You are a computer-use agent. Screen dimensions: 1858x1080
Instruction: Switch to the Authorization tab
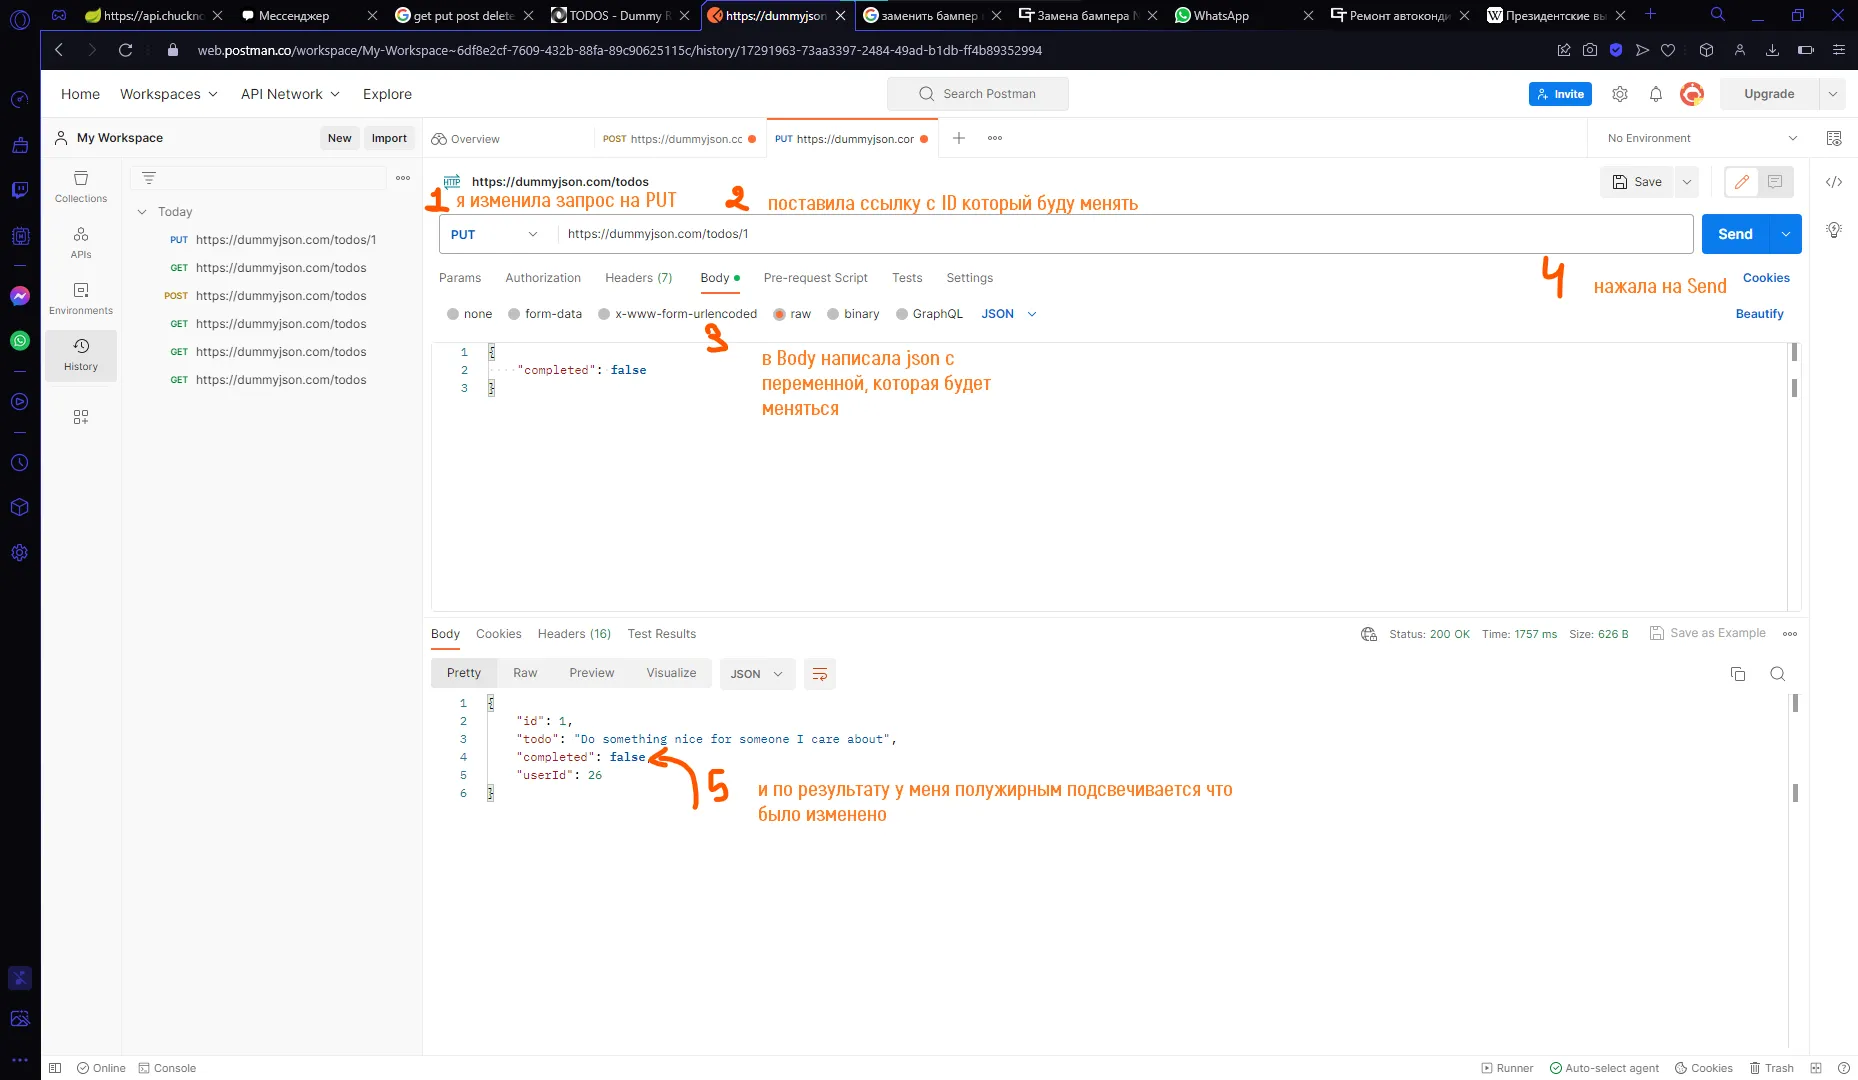(x=543, y=278)
